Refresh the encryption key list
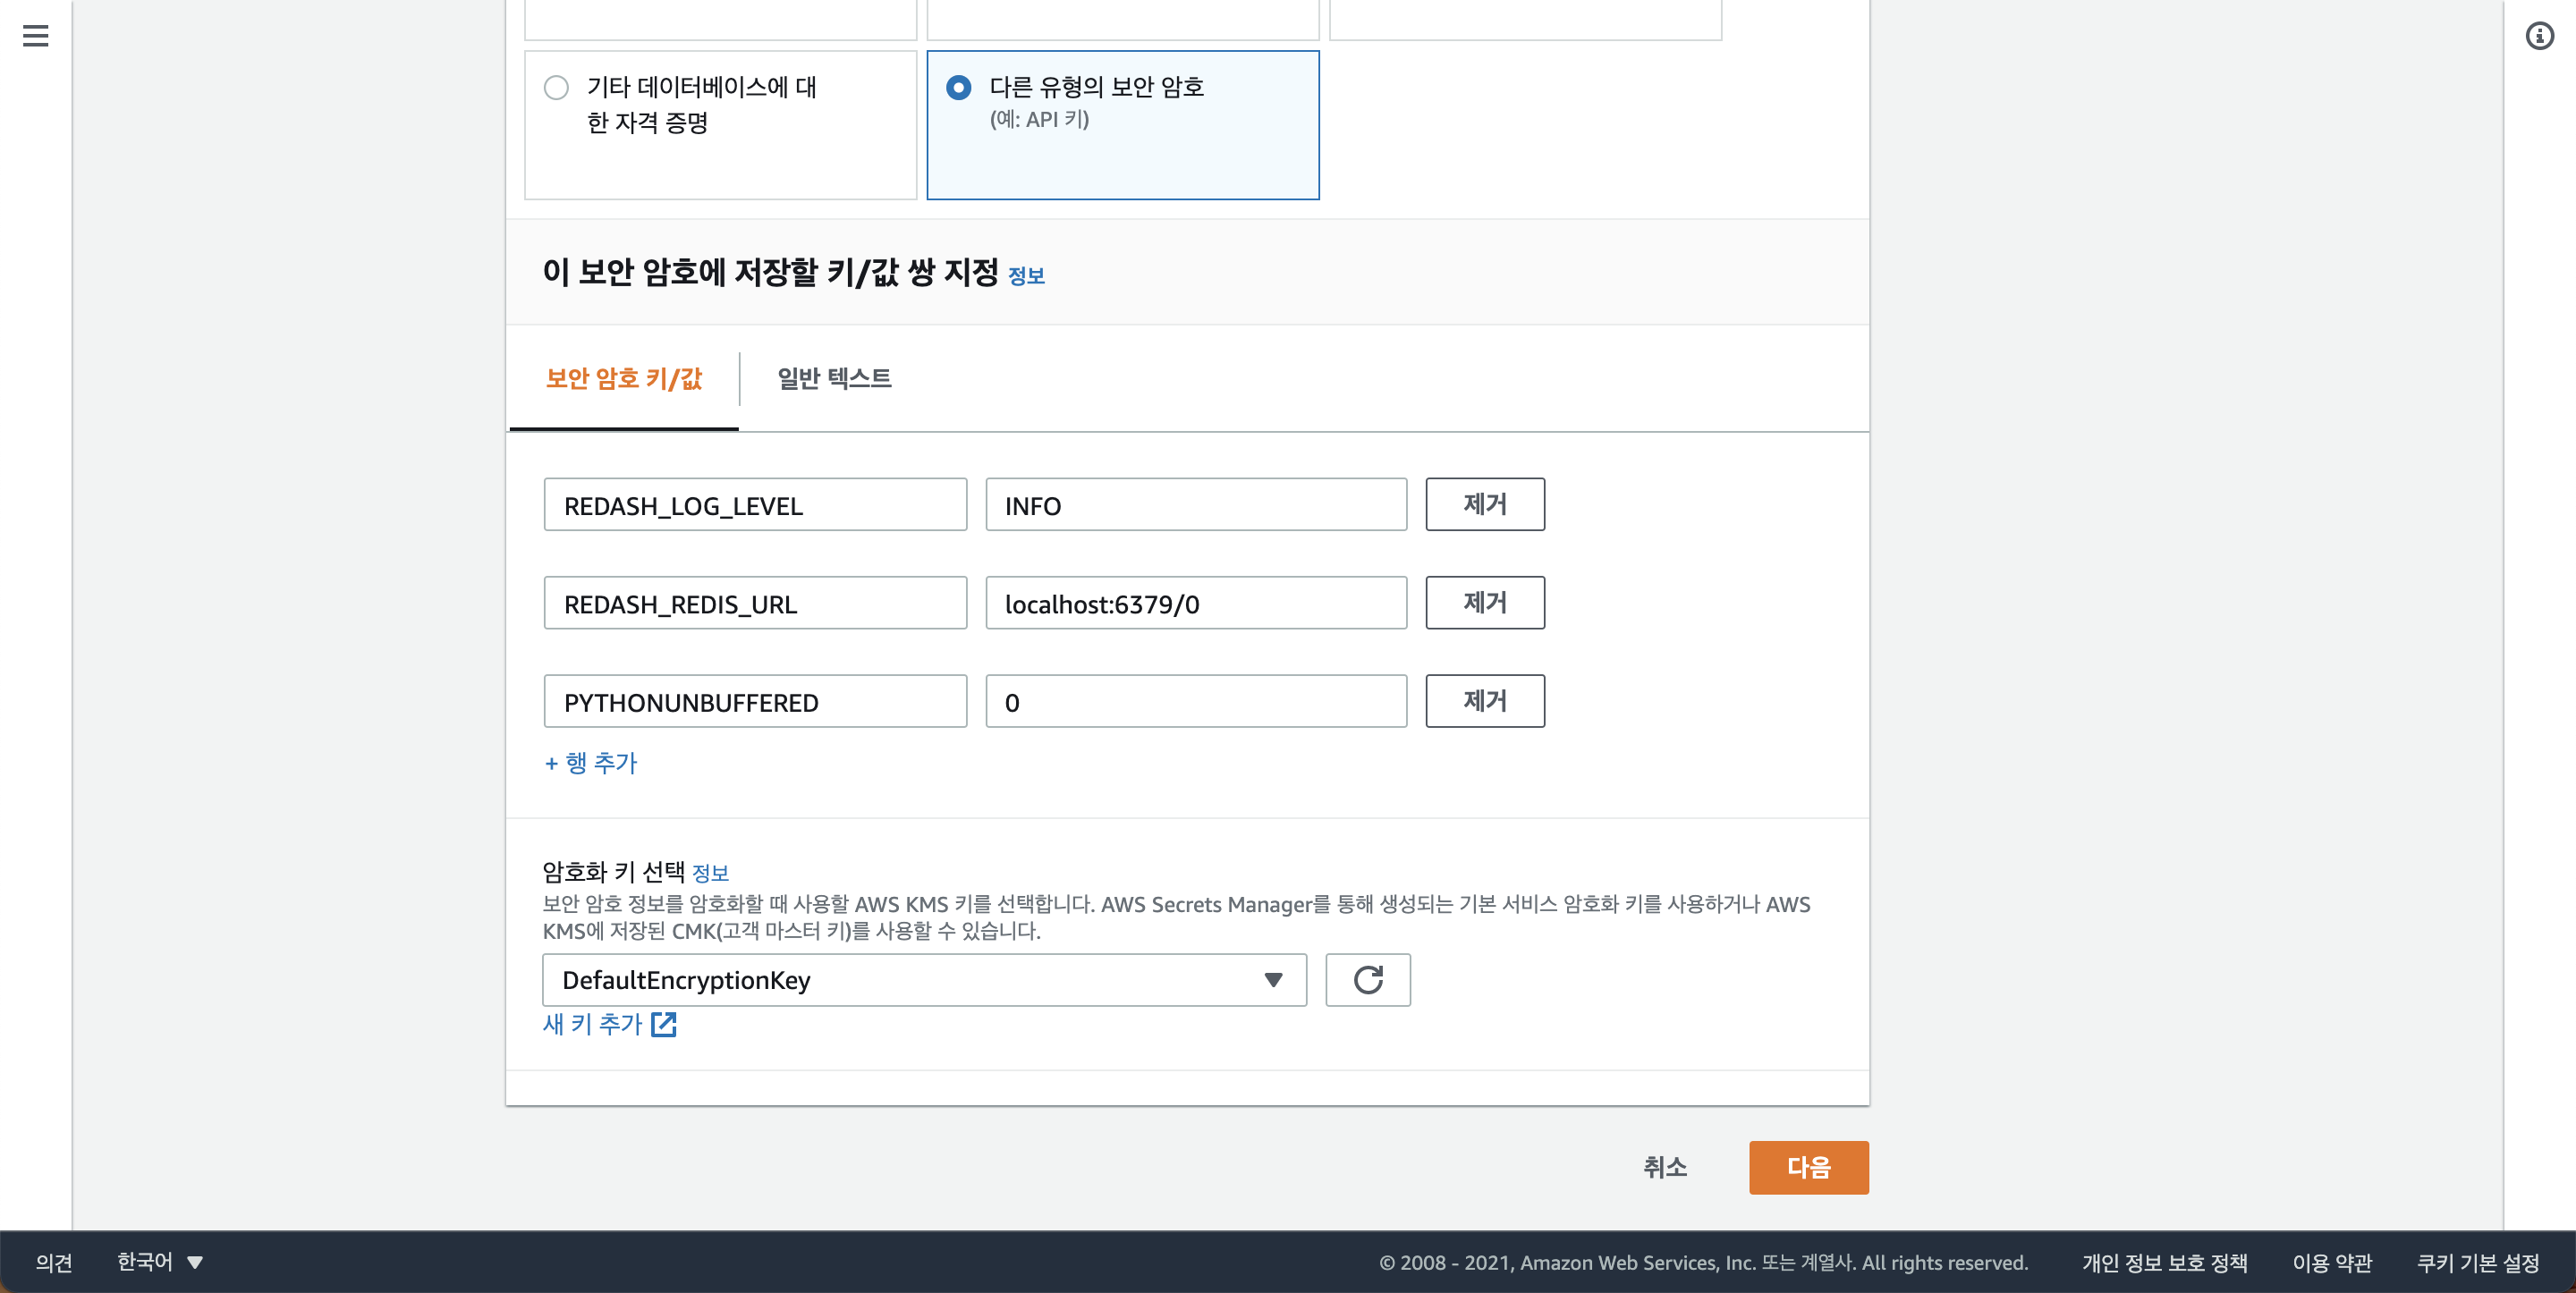Image resolution: width=2576 pixels, height=1293 pixels. click(1367, 980)
